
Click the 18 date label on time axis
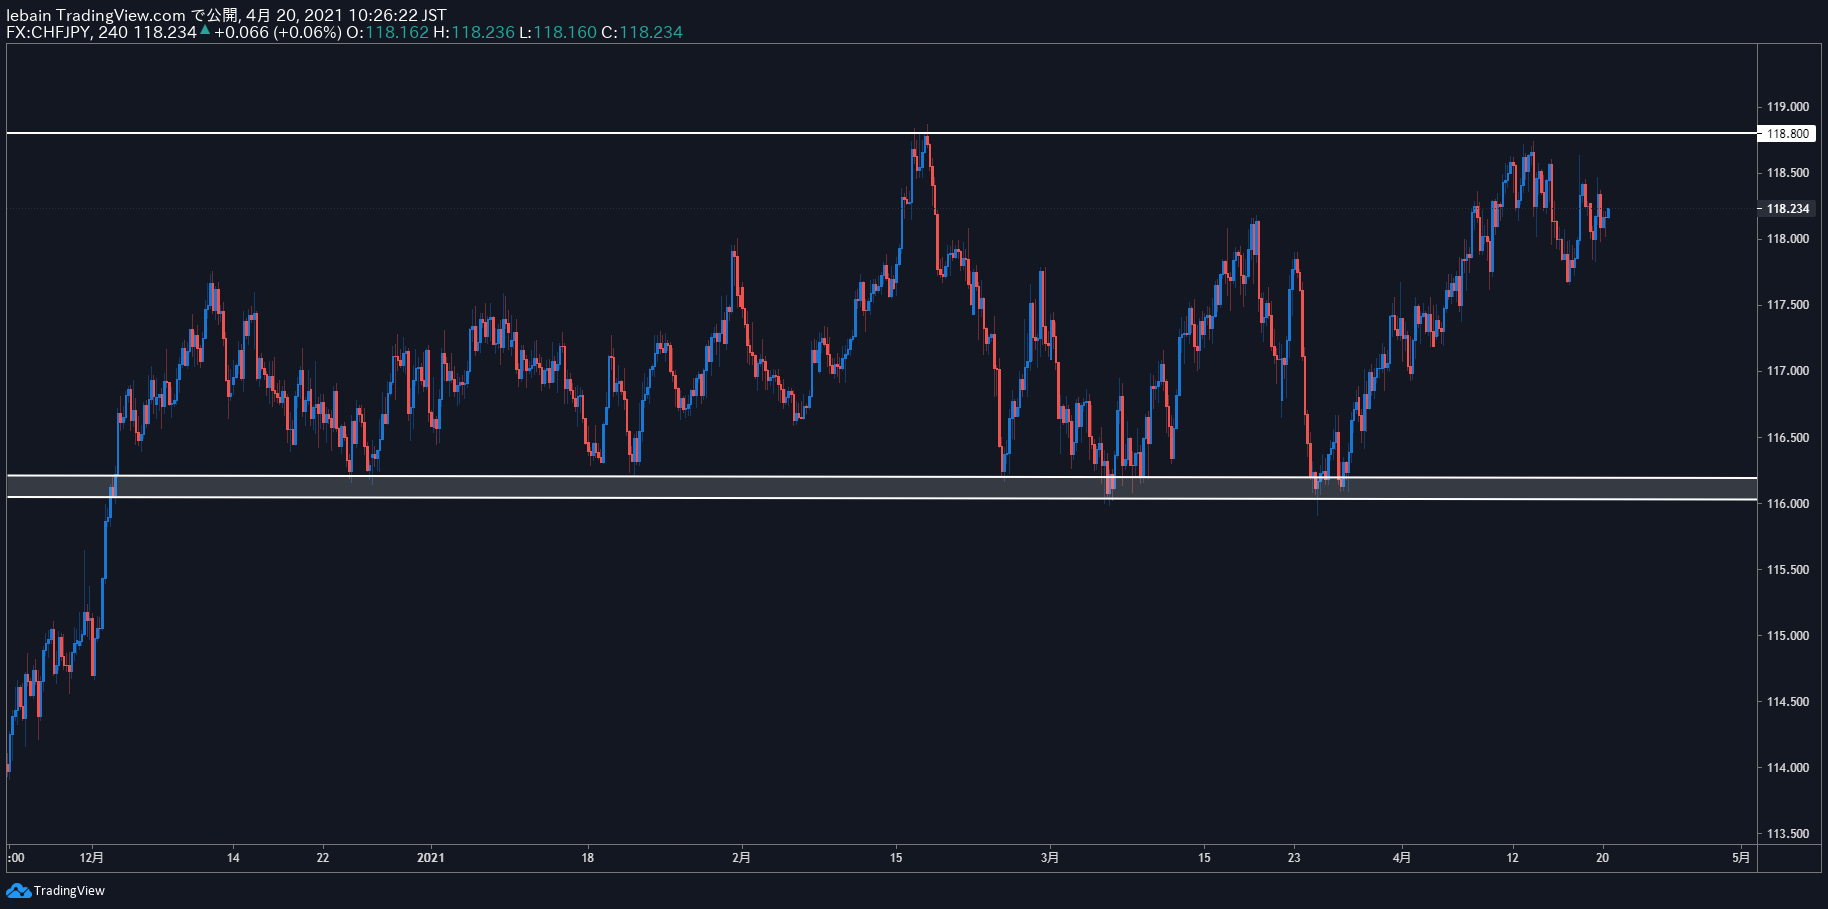(x=588, y=857)
